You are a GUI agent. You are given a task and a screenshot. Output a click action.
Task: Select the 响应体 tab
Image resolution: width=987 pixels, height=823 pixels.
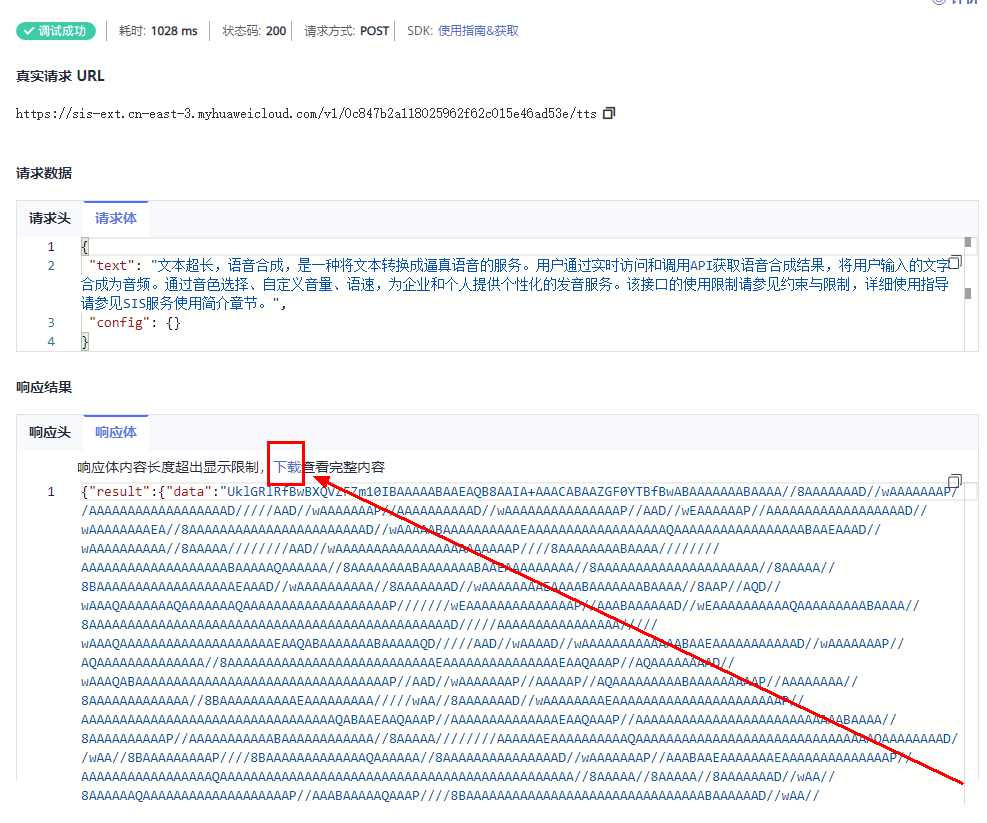pos(116,433)
